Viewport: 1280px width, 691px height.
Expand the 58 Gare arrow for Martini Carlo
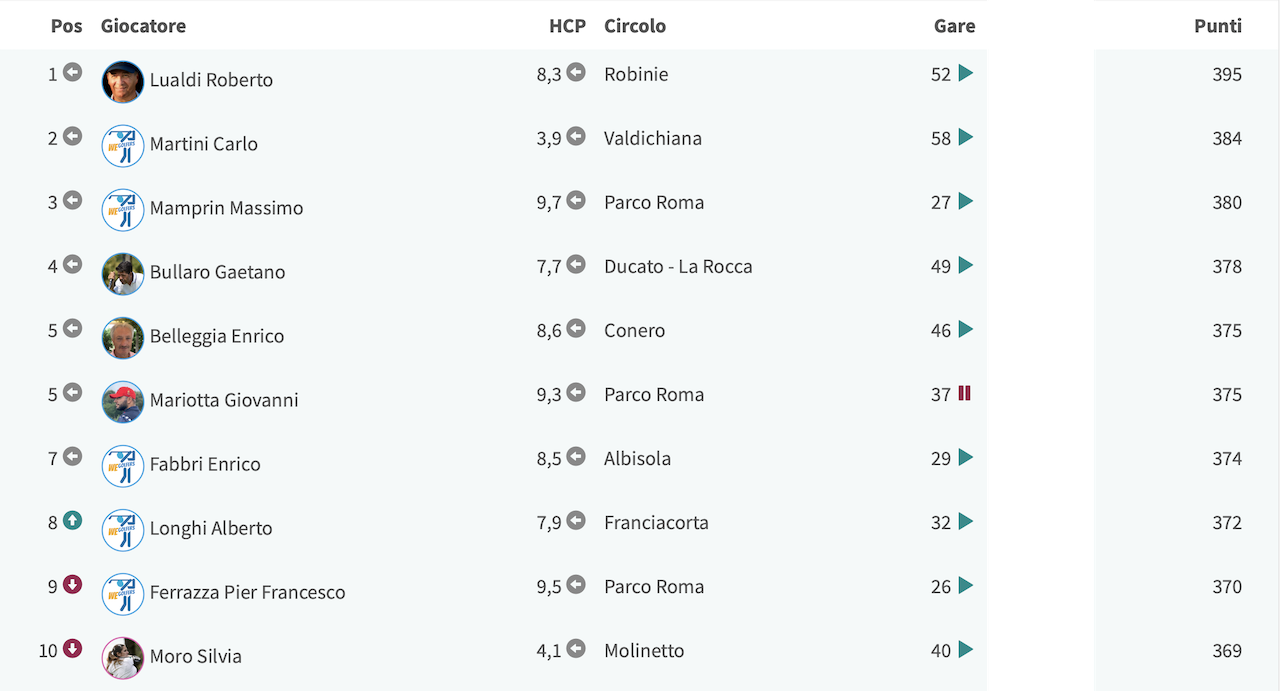coord(965,137)
